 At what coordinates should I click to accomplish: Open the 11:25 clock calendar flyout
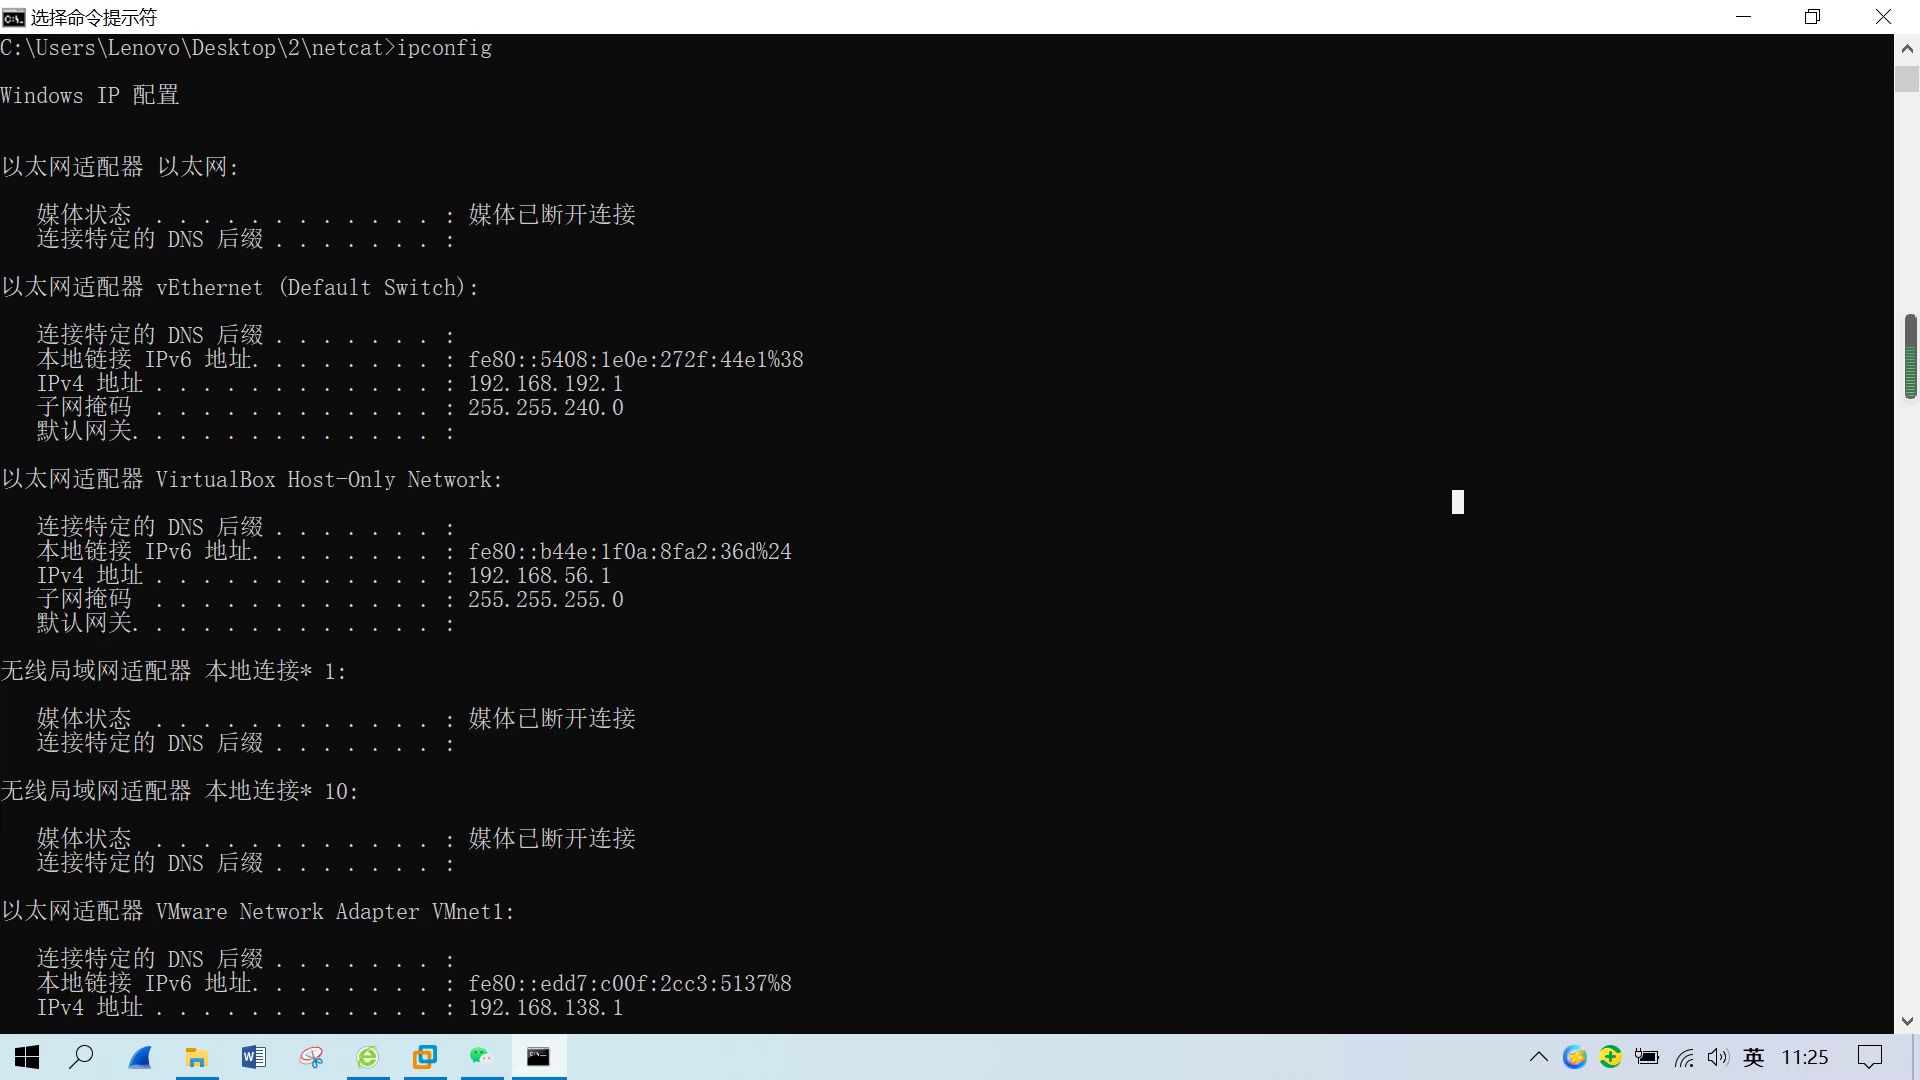pos(1804,1057)
